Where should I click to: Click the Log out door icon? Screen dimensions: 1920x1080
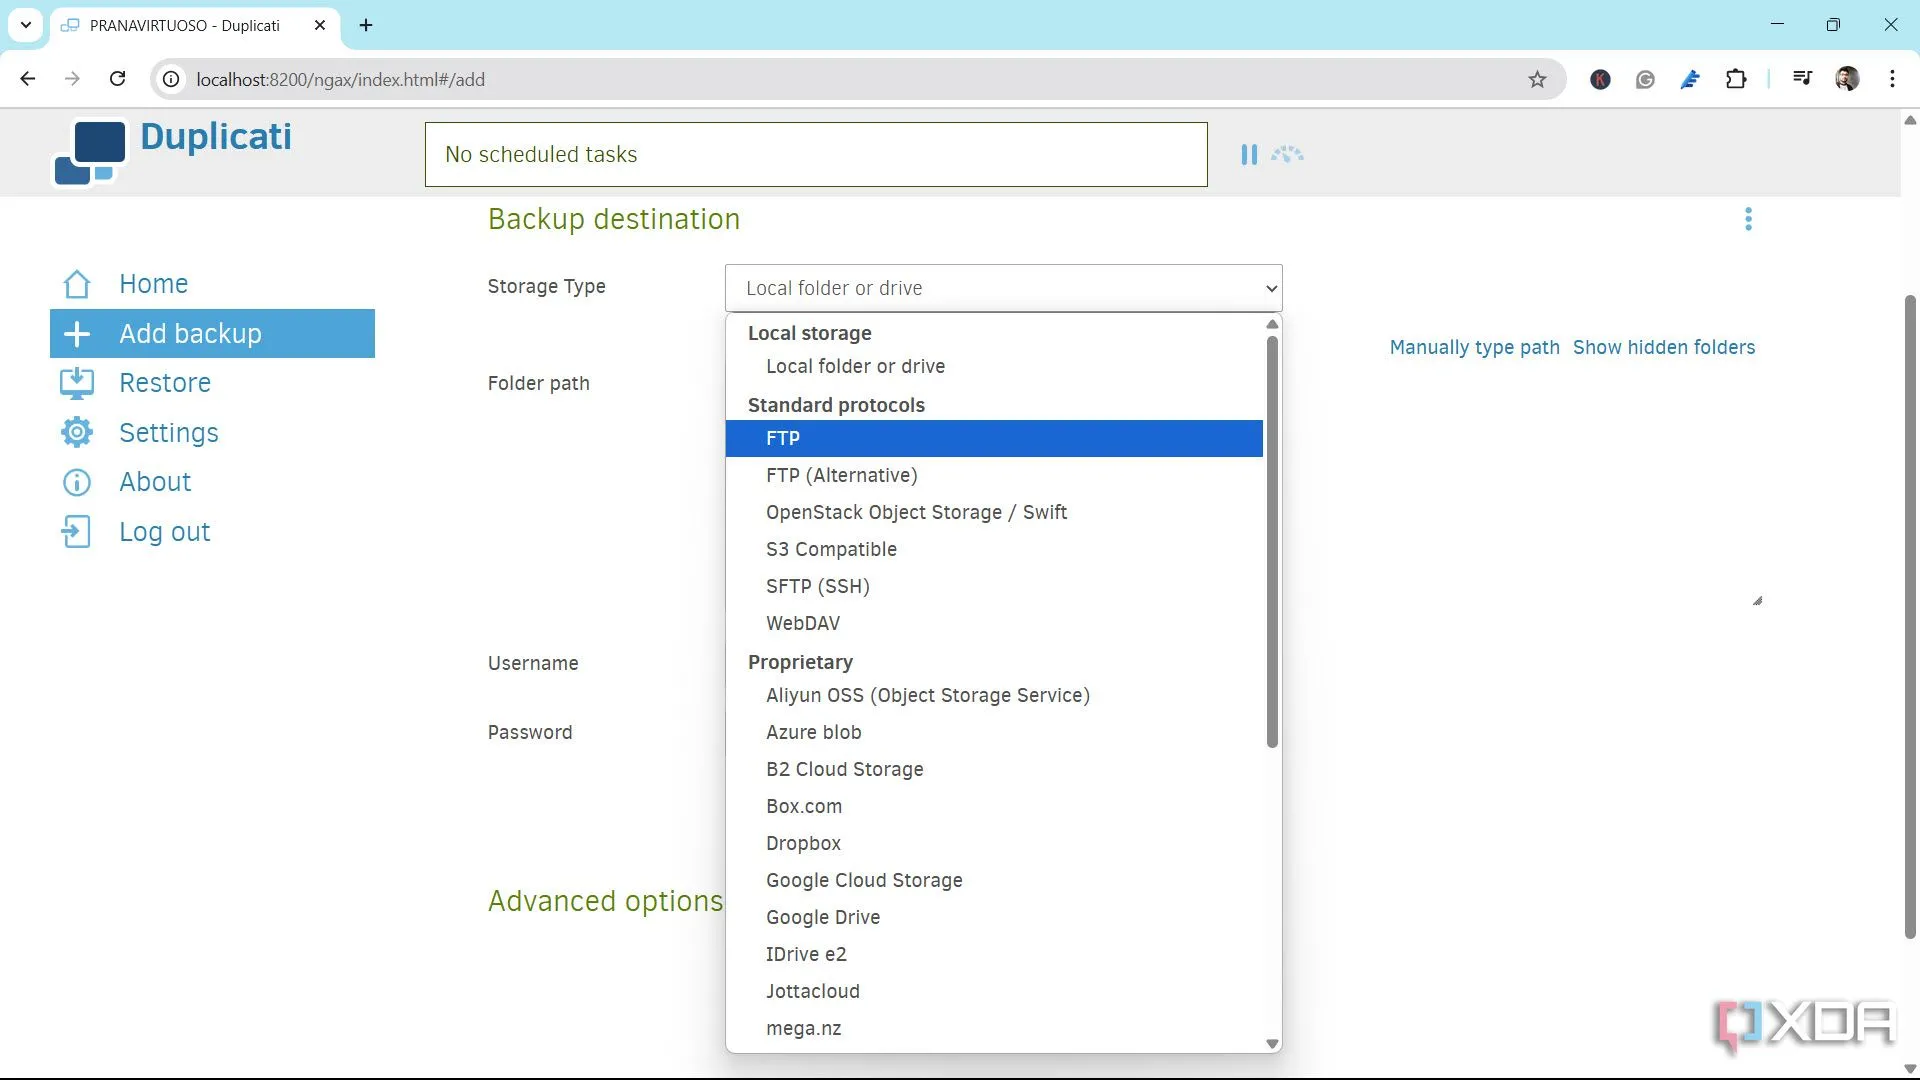tap(77, 532)
